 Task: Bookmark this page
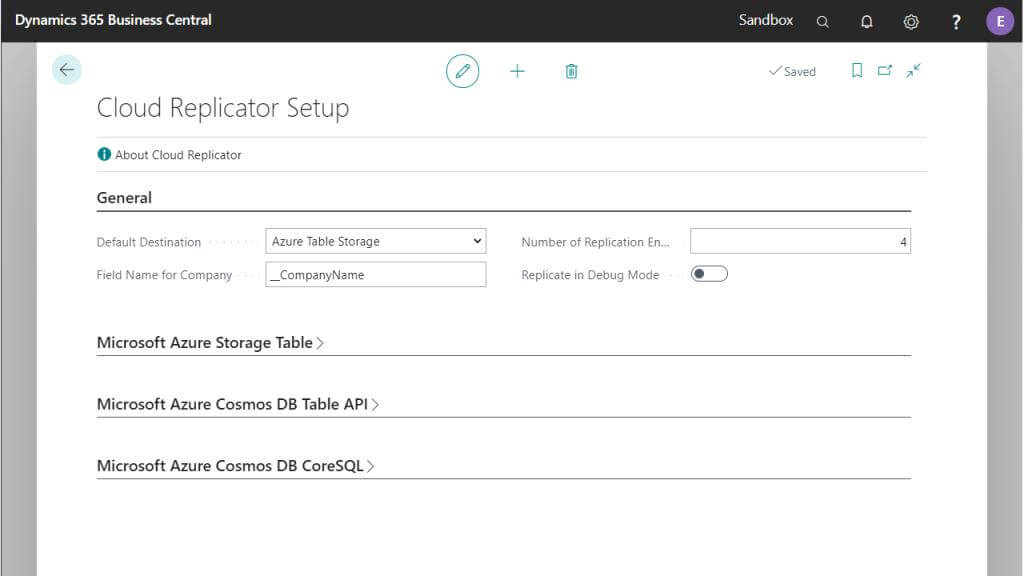pos(857,71)
